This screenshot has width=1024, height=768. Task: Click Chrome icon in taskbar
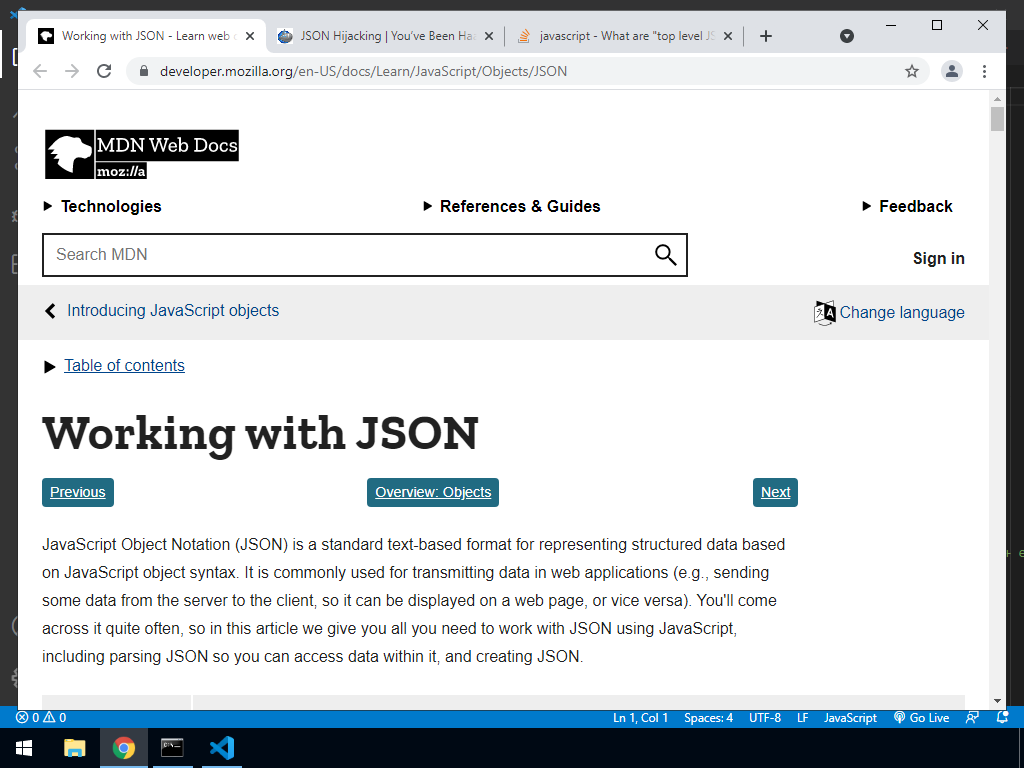click(123, 748)
